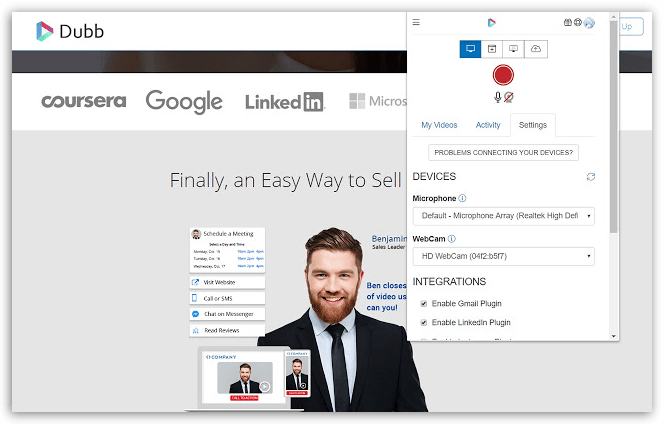Click the INTEGRATIONS section heading

tap(449, 282)
